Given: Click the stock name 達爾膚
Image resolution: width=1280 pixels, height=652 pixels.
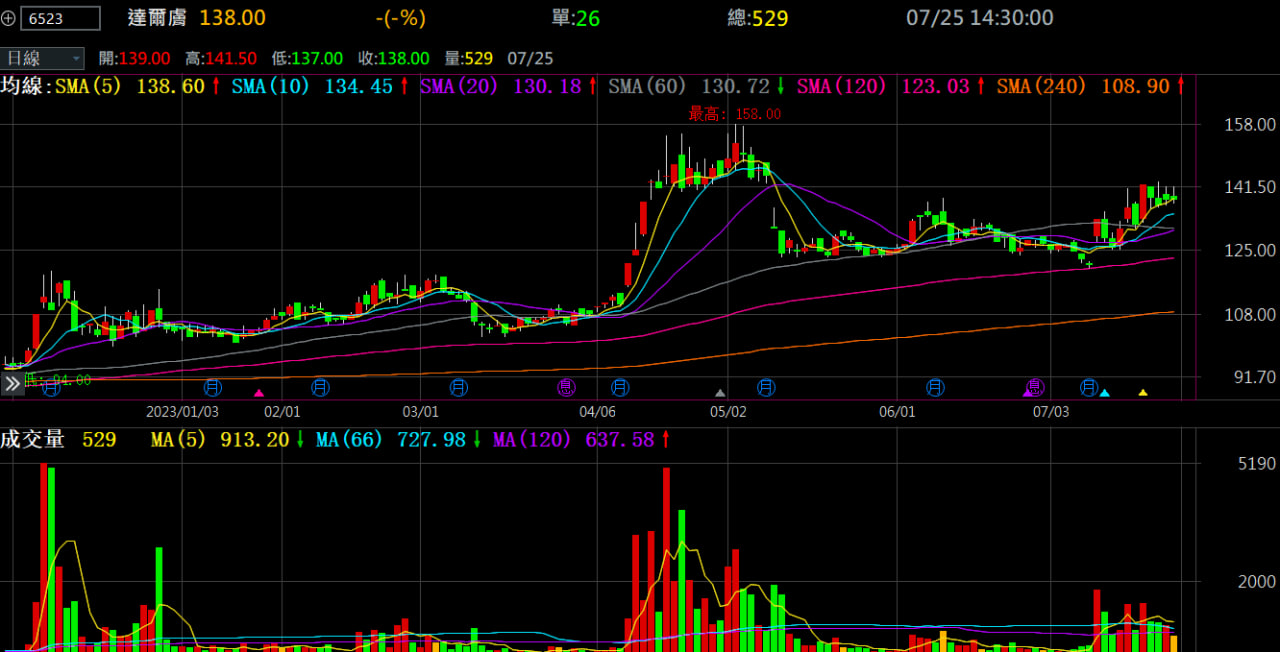Looking at the screenshot, I should (x=157, y=18).
